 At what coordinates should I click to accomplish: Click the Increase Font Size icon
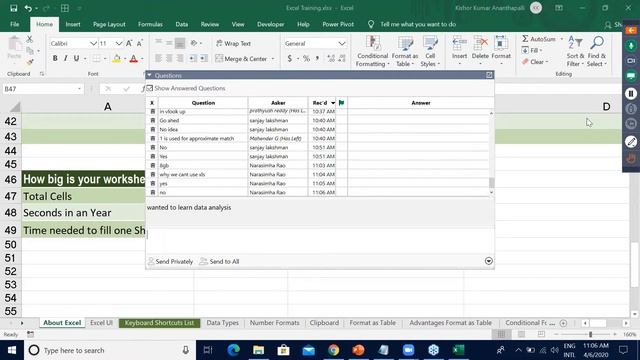(x=129, y=43)
